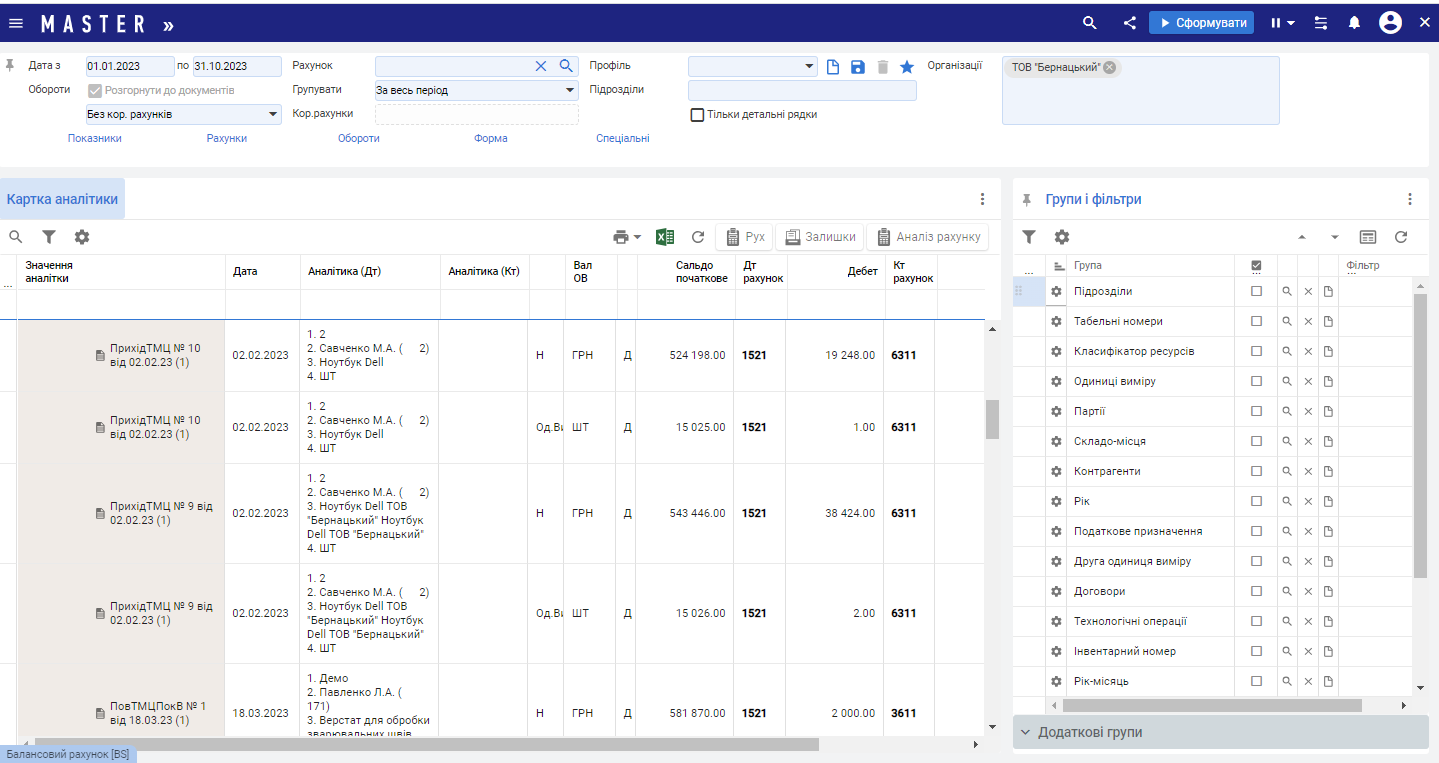Click the Дата з start date field
Viewport: 1439px width, 763px height.
[129, 66]
